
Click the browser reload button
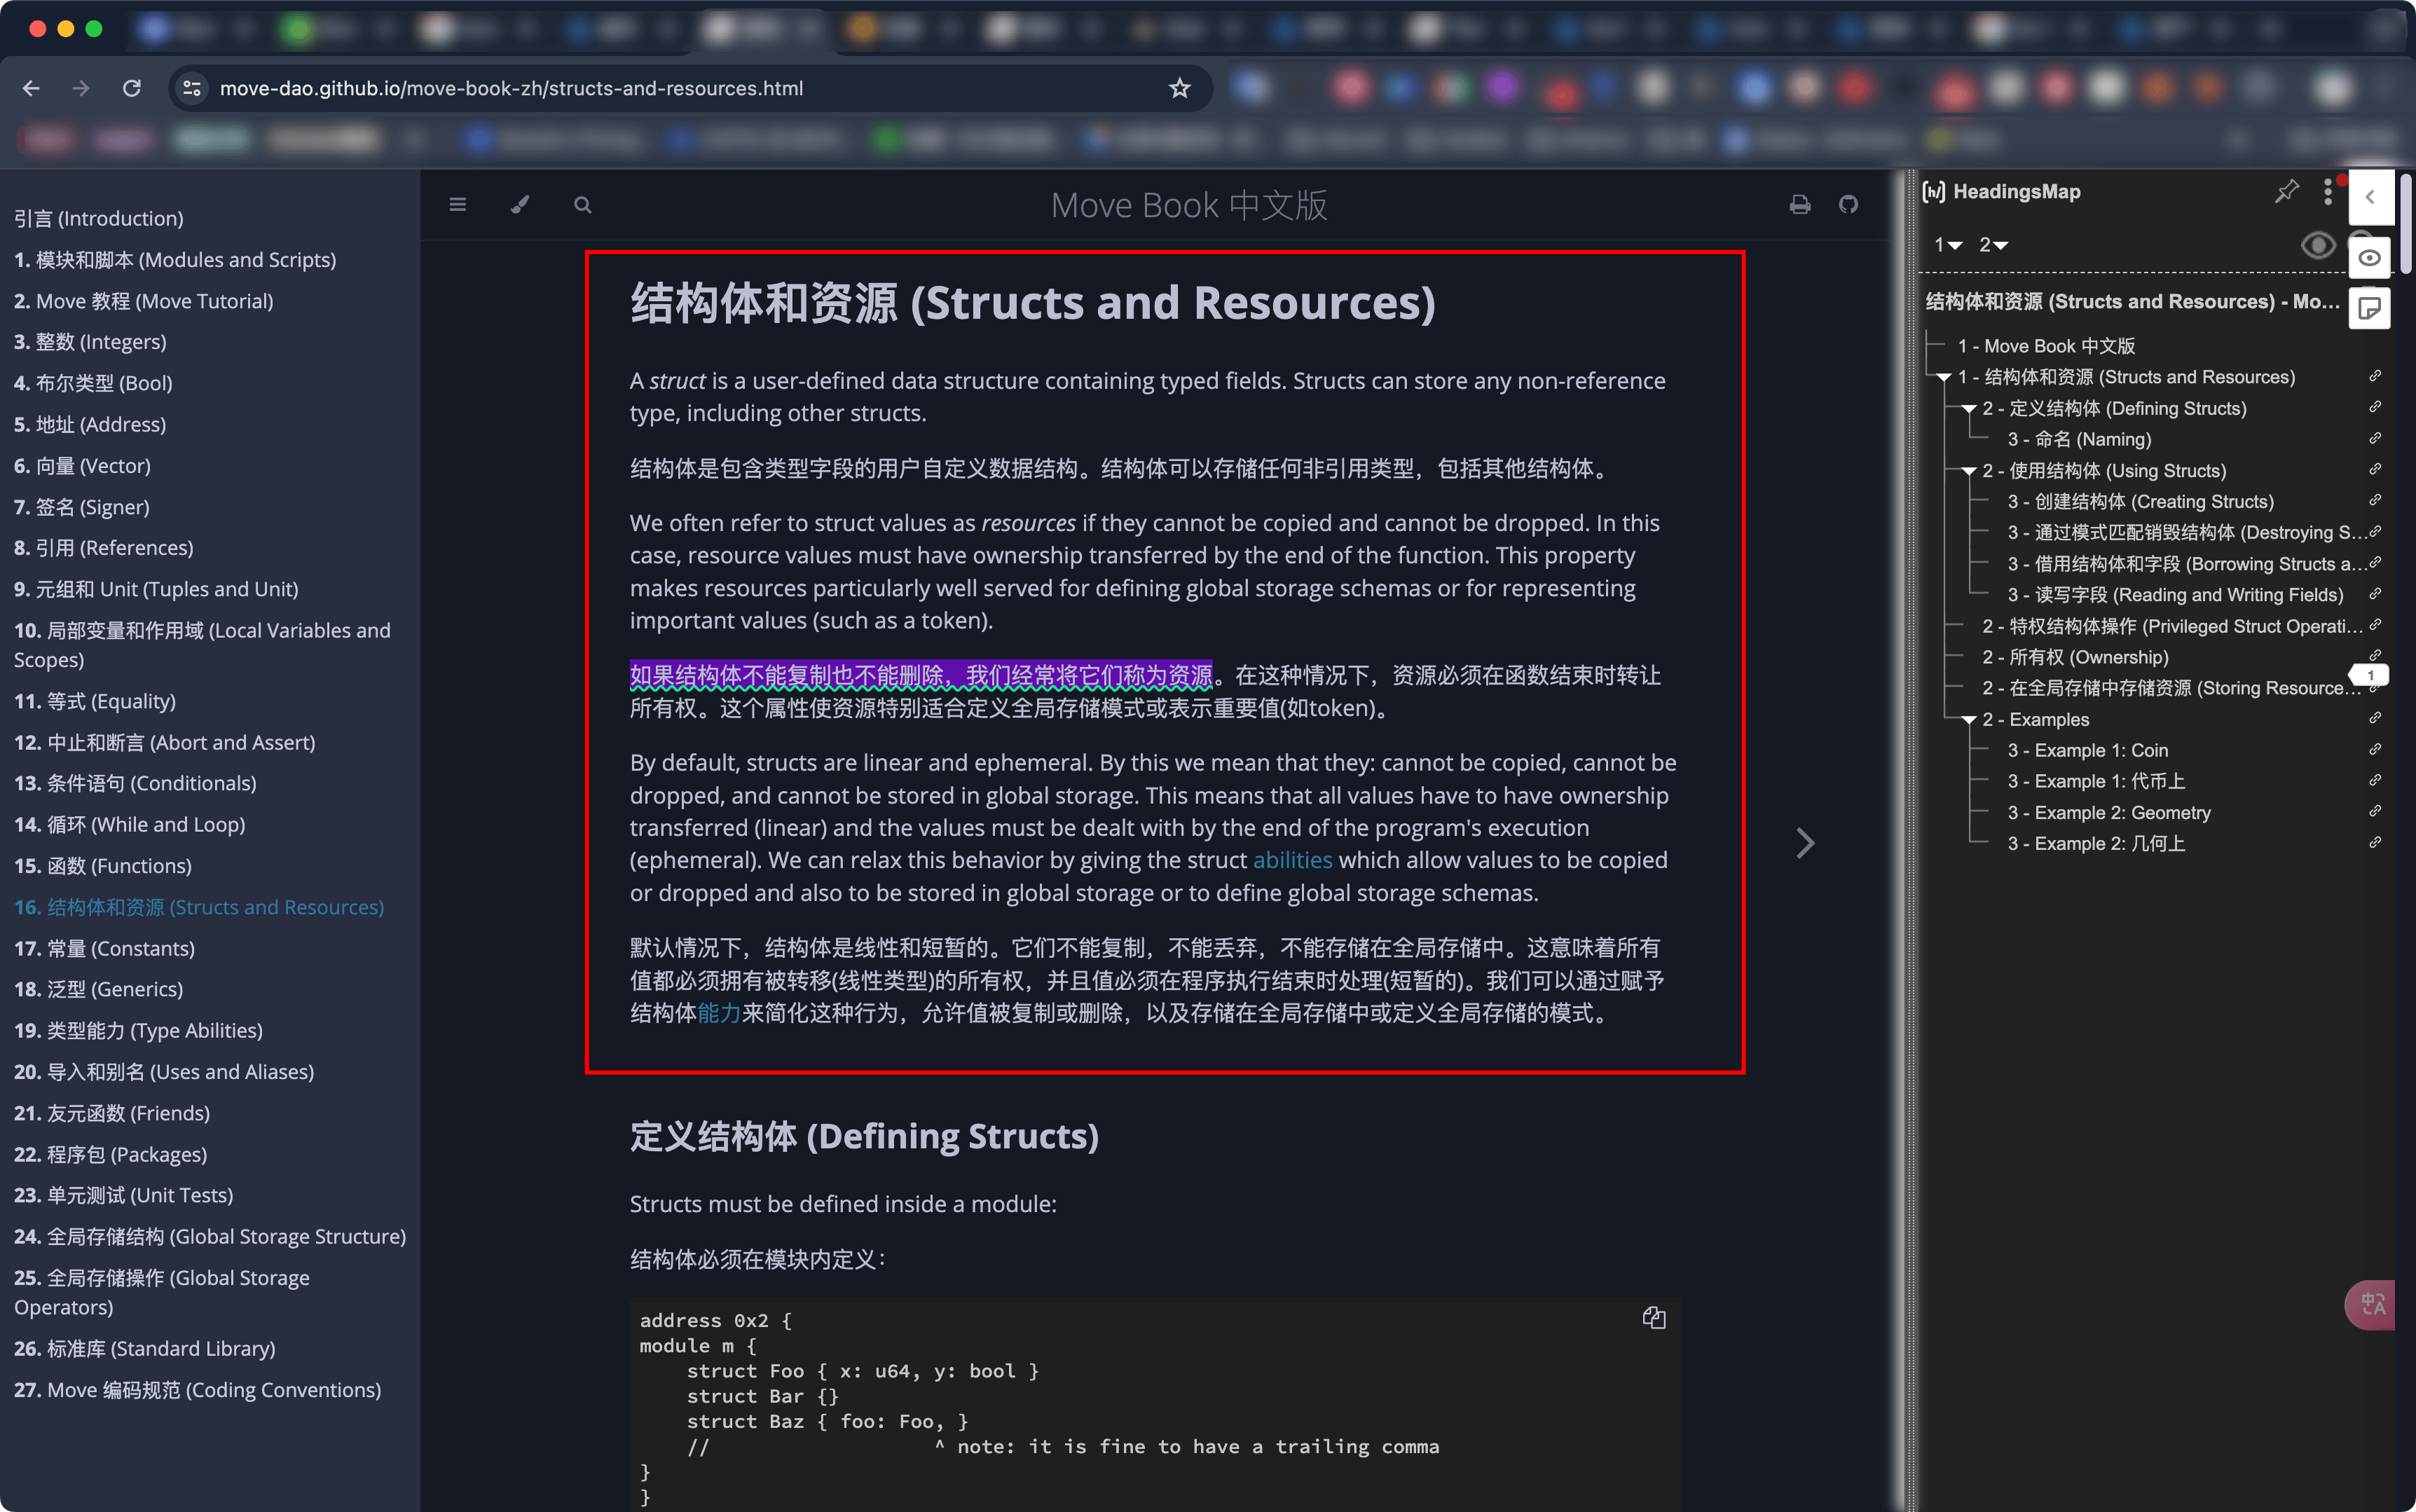click(131, 88)
